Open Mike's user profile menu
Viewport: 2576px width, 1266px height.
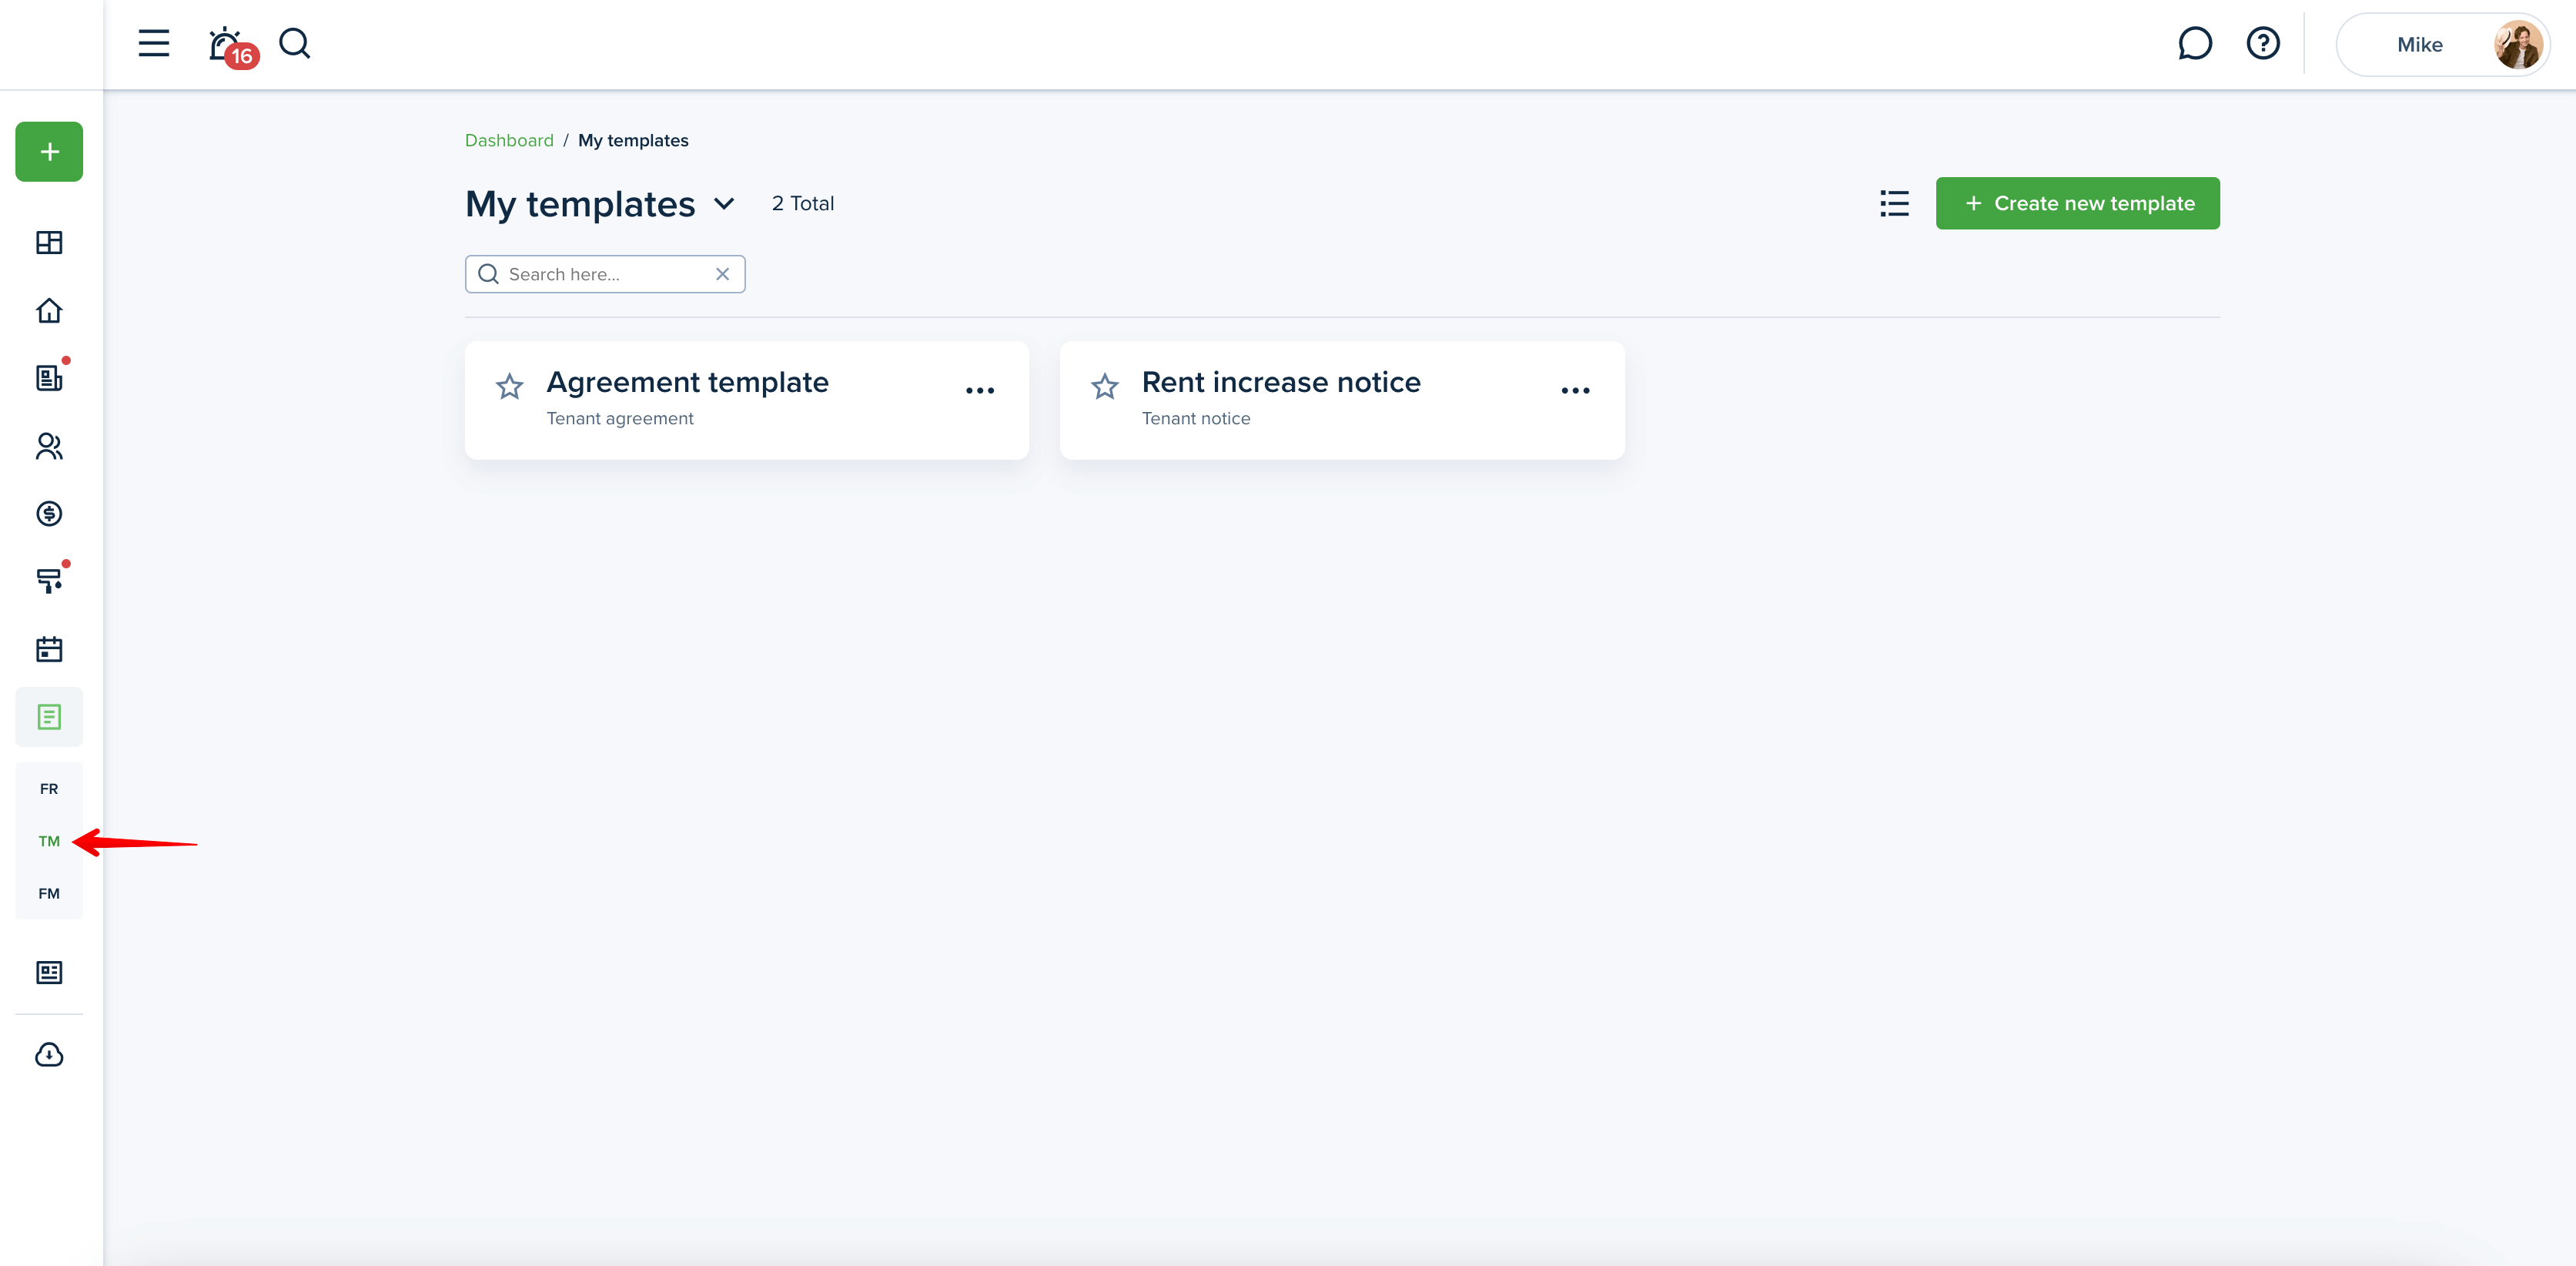(2442, 45)
